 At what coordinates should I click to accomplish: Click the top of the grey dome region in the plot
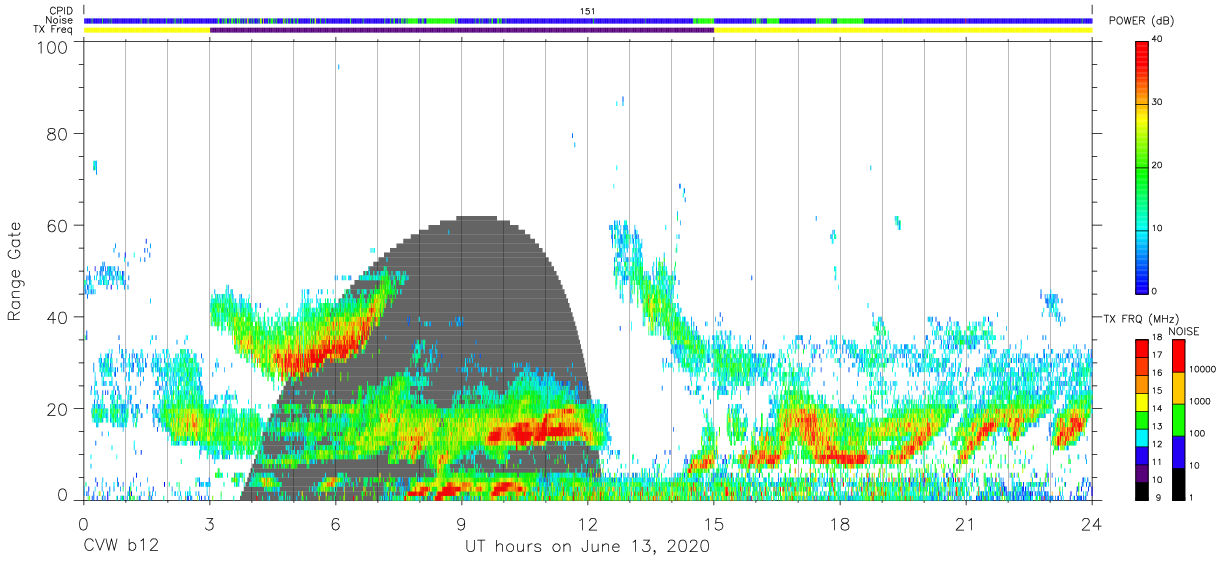[x=476, y=220]
